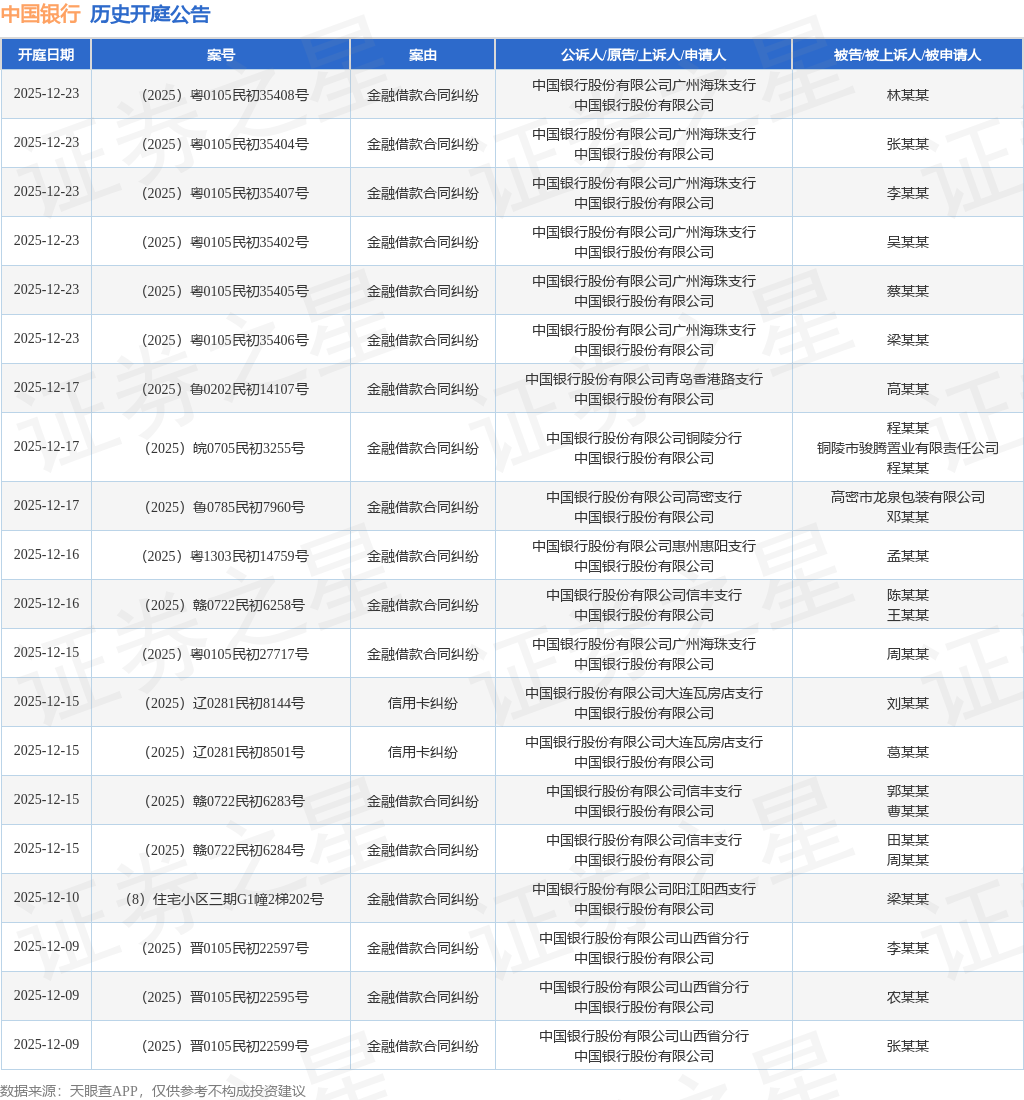The image size is (1024, 1100).
Task: Click defendant 林某某
Action: point(908,95)
